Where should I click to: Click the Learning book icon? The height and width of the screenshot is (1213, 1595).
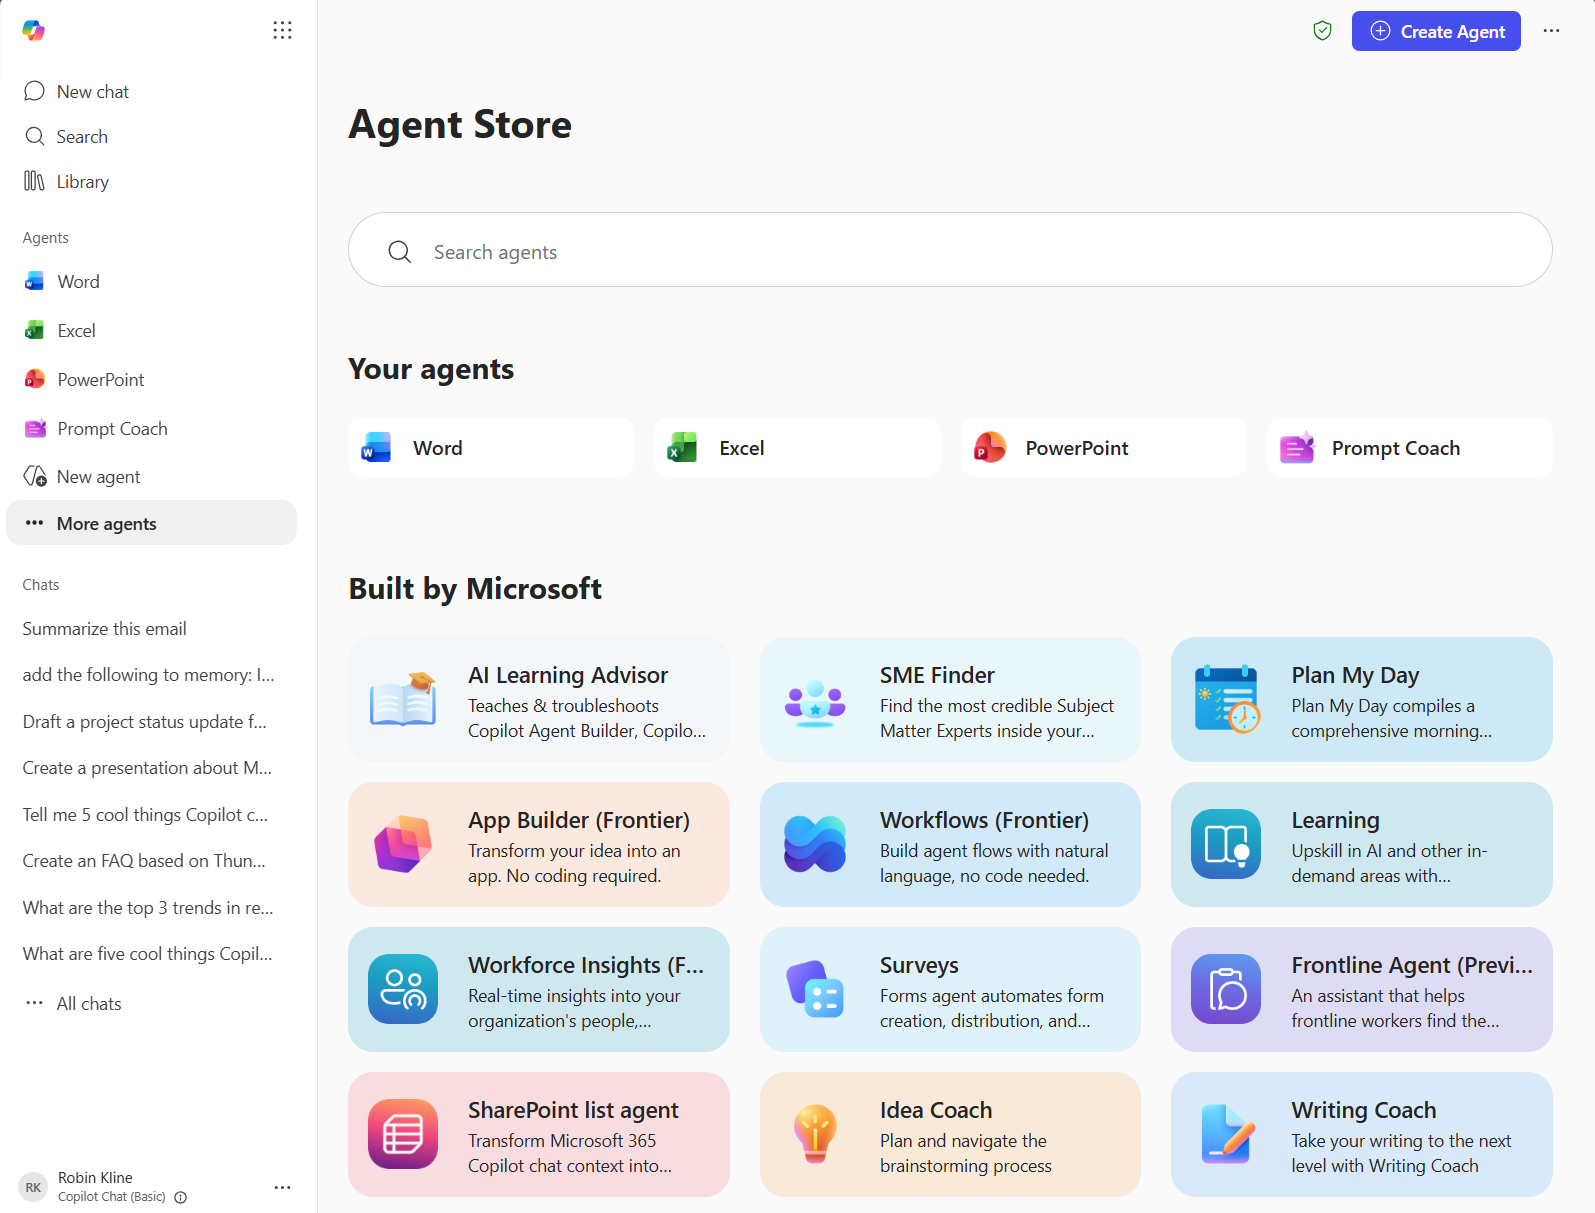tap(1226, 844)
